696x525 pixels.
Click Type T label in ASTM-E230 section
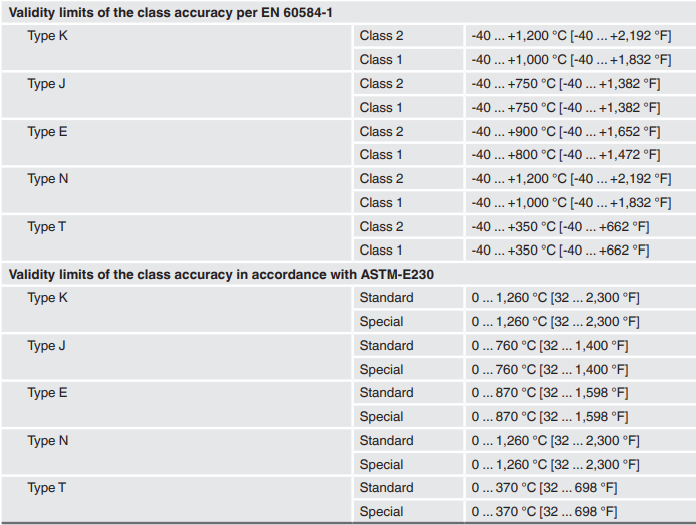[47, 488]
